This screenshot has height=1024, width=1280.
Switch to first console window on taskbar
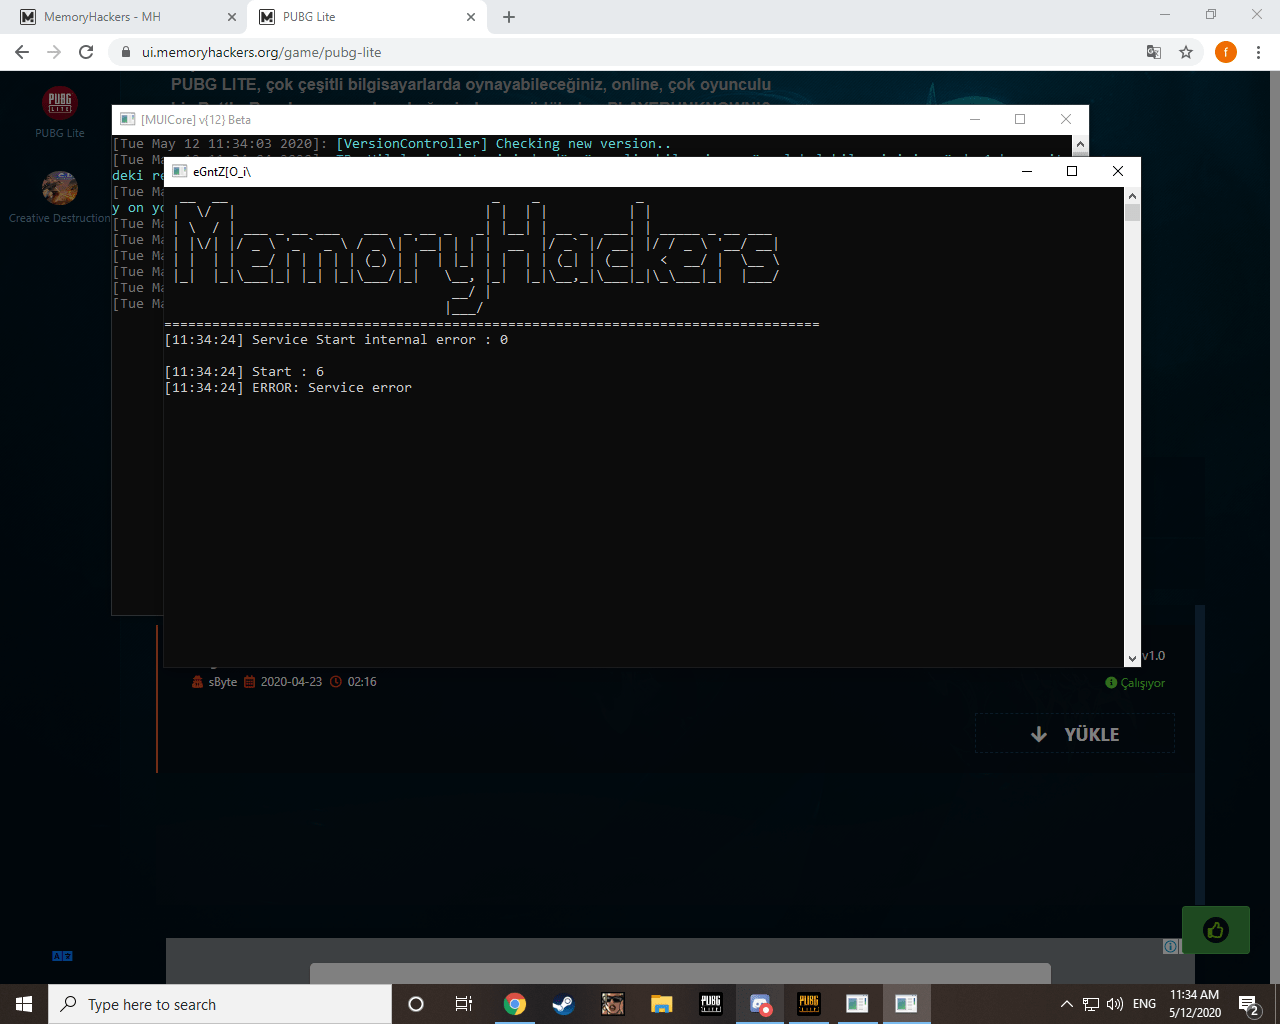click(857, 1004)
